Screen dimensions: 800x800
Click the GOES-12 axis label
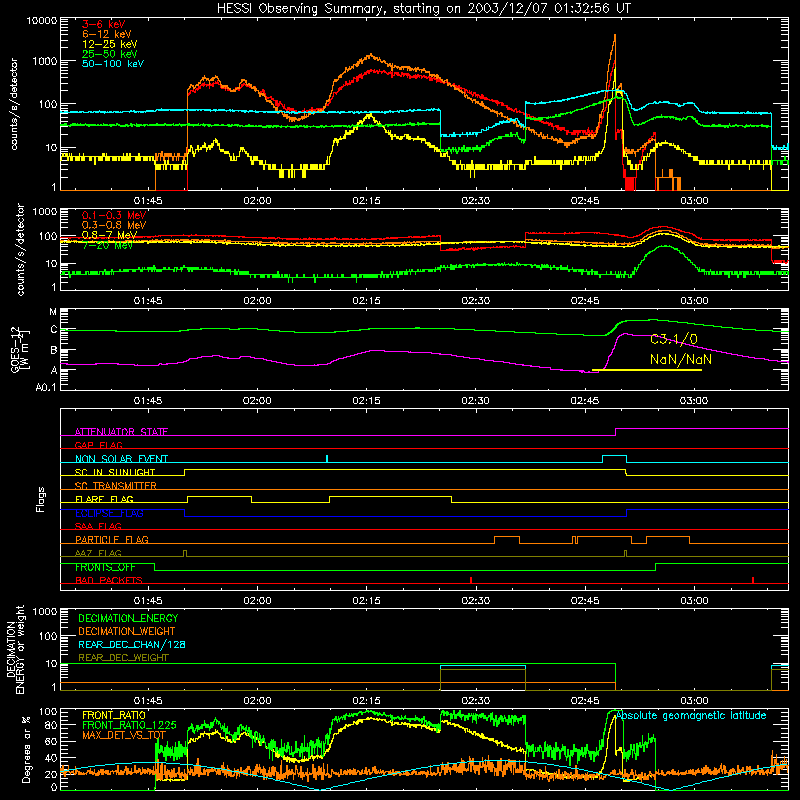[x=18, y=349]
